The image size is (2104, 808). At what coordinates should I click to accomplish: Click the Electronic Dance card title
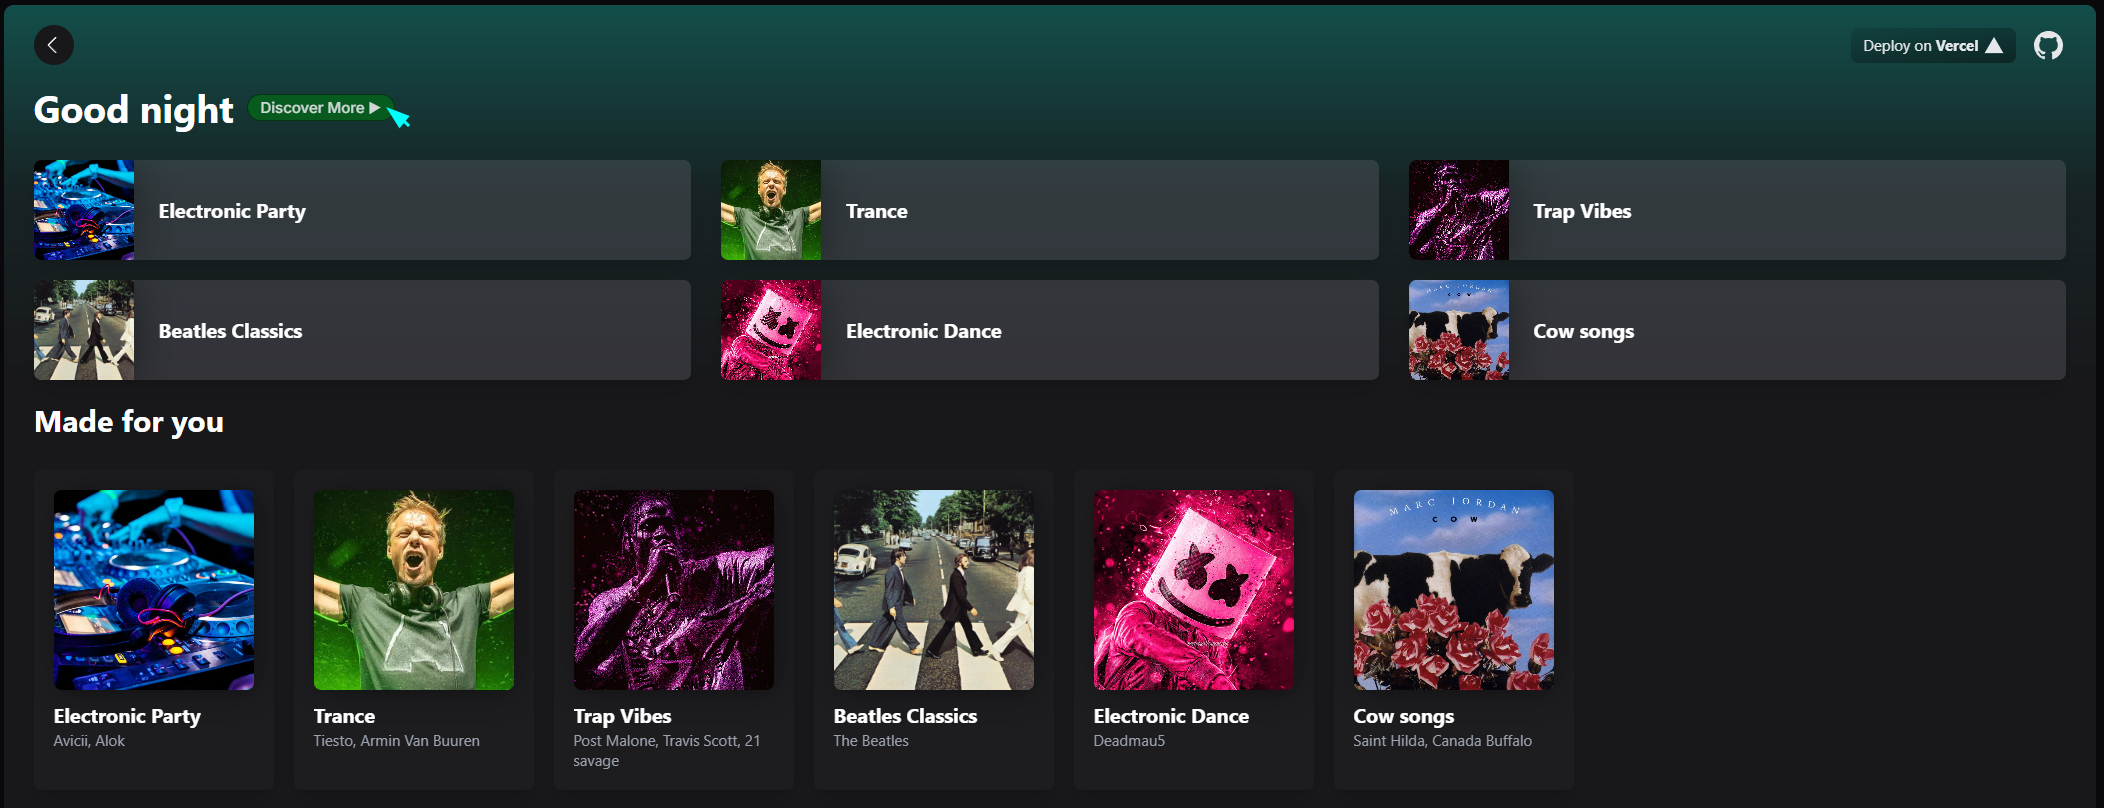click(1171, 717)
